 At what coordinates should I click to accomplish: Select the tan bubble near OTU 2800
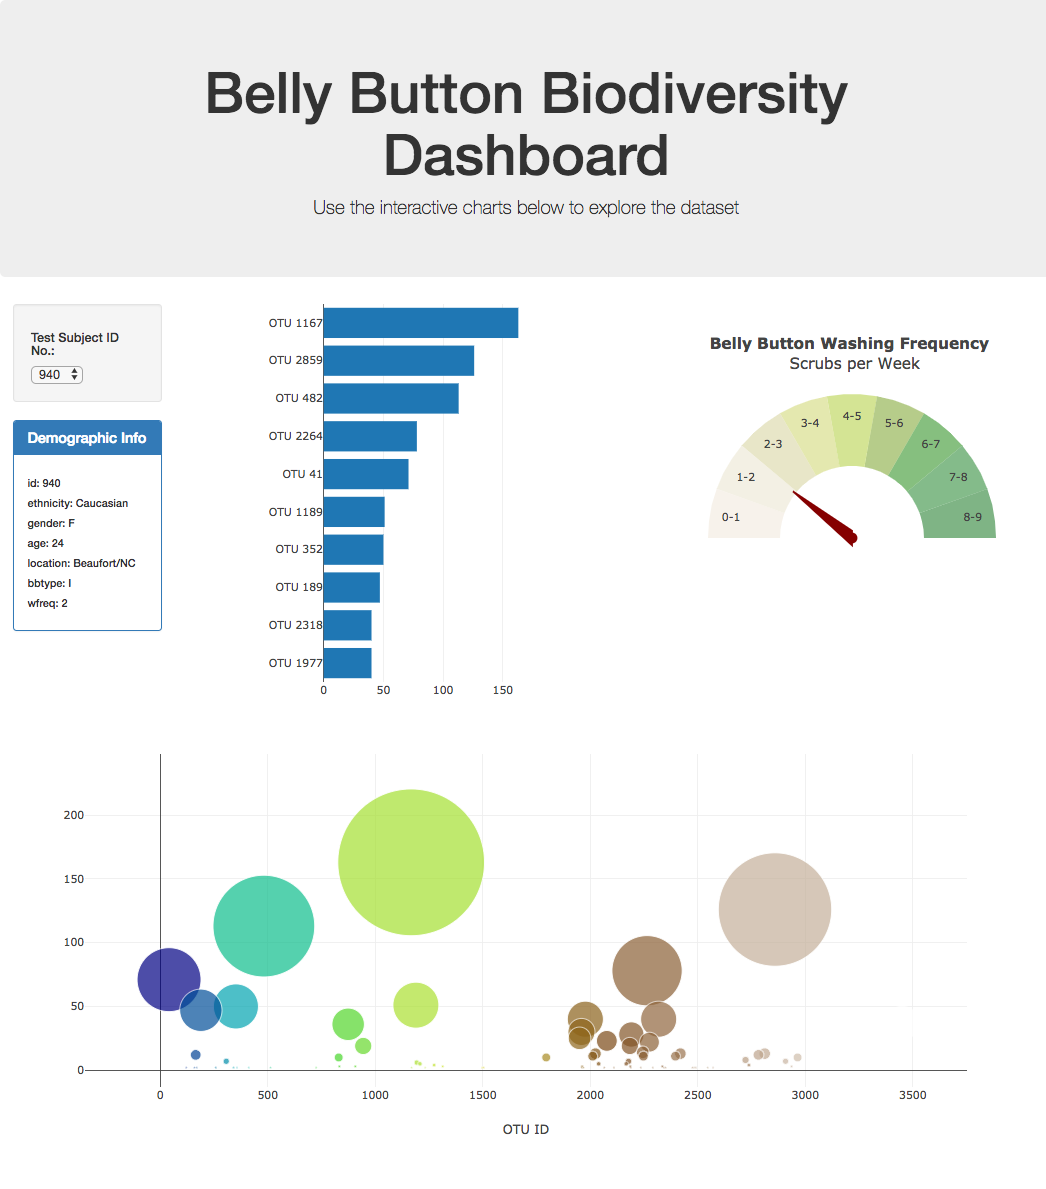(x=775, y=908)
